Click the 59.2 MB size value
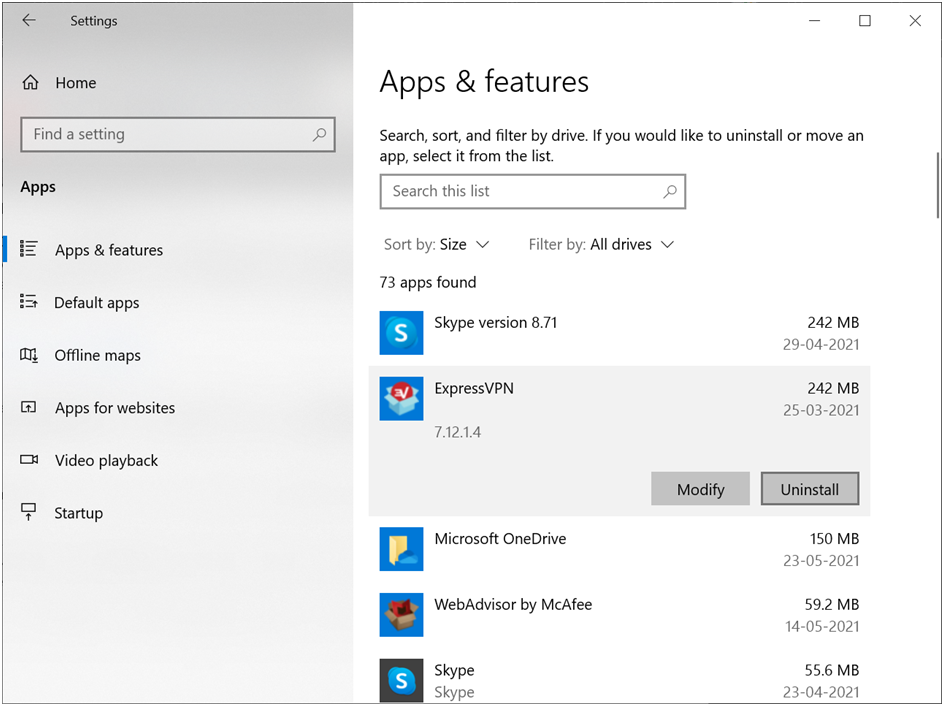The image size is (944, 706). click(831, 604)
